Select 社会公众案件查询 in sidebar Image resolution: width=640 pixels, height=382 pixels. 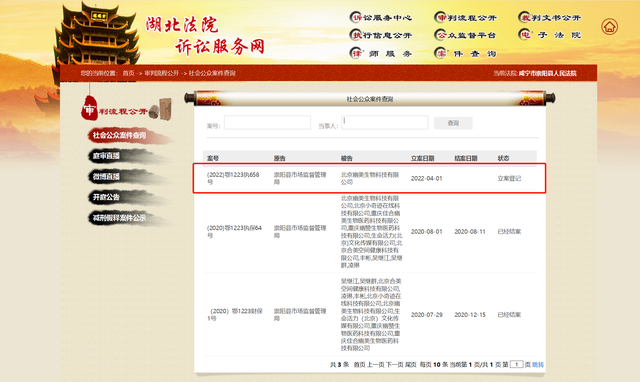point(119,135)
